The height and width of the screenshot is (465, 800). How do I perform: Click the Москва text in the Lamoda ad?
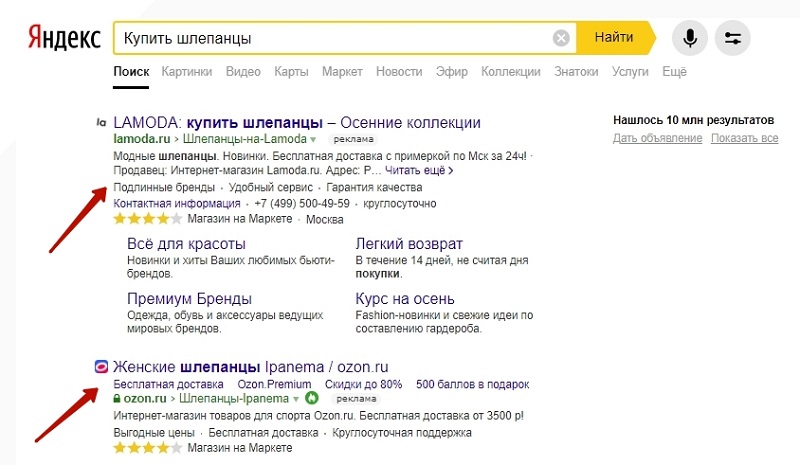pyautogui.click(x=324, y=219)
